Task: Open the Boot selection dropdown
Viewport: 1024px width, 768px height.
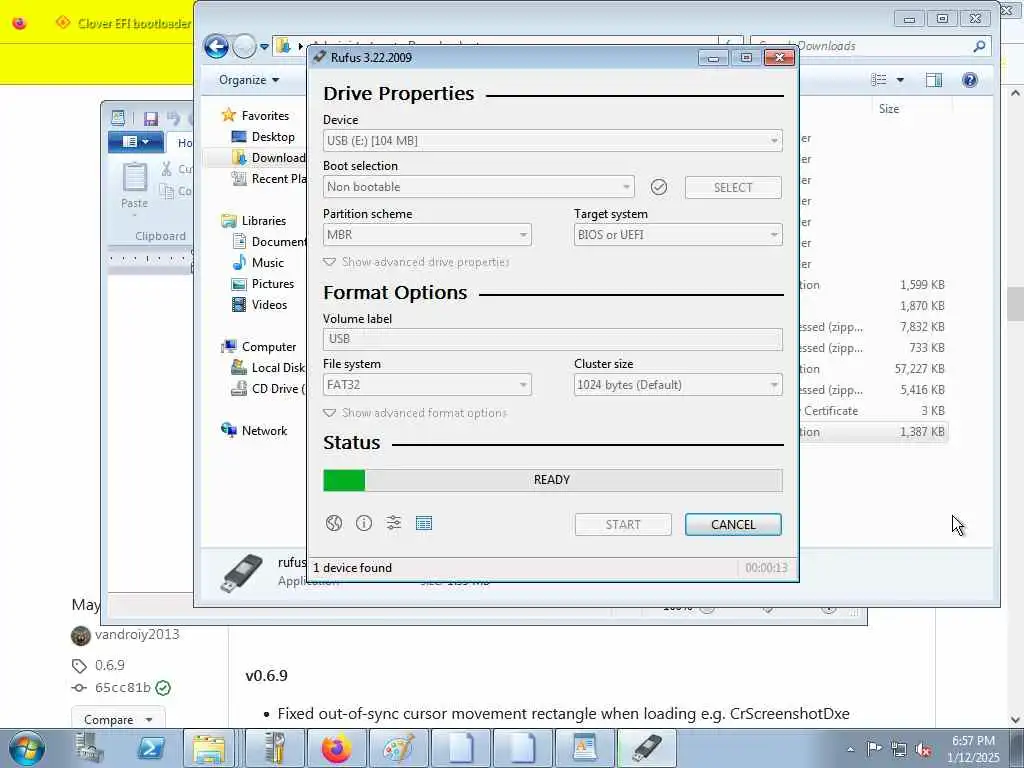Action: pos(478,187)
